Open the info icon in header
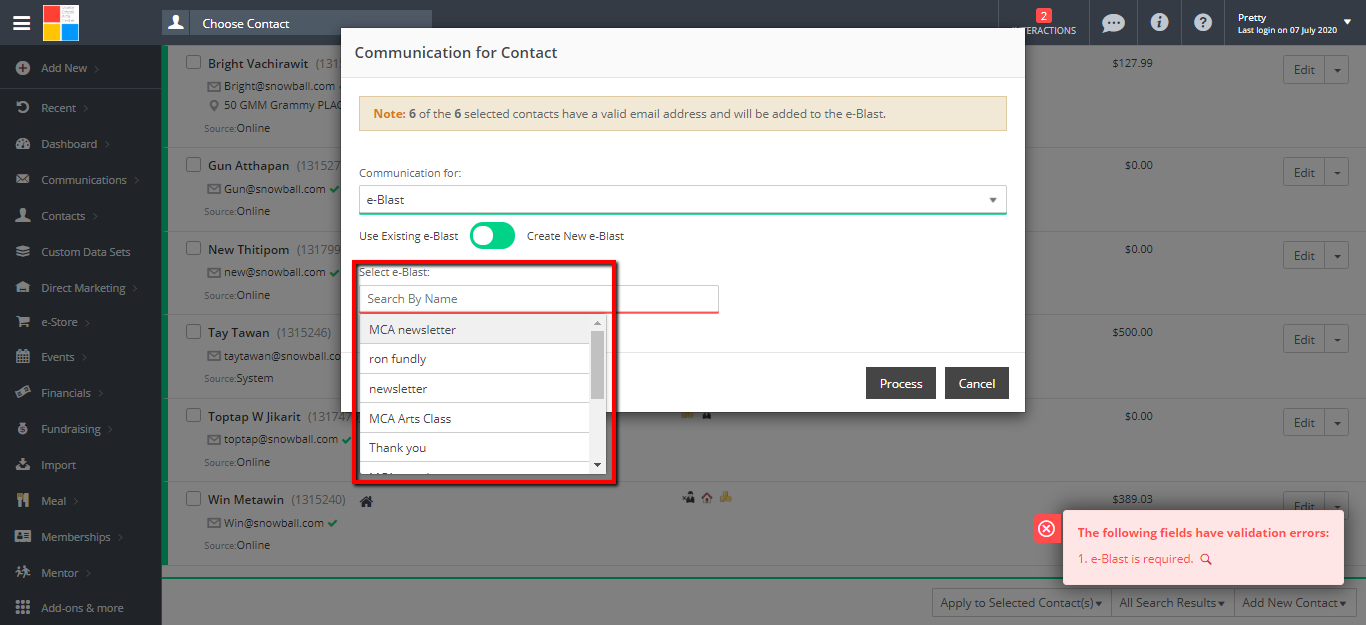The width and height of the screenshot is (1366, 625). click(x=1159, y=23)
